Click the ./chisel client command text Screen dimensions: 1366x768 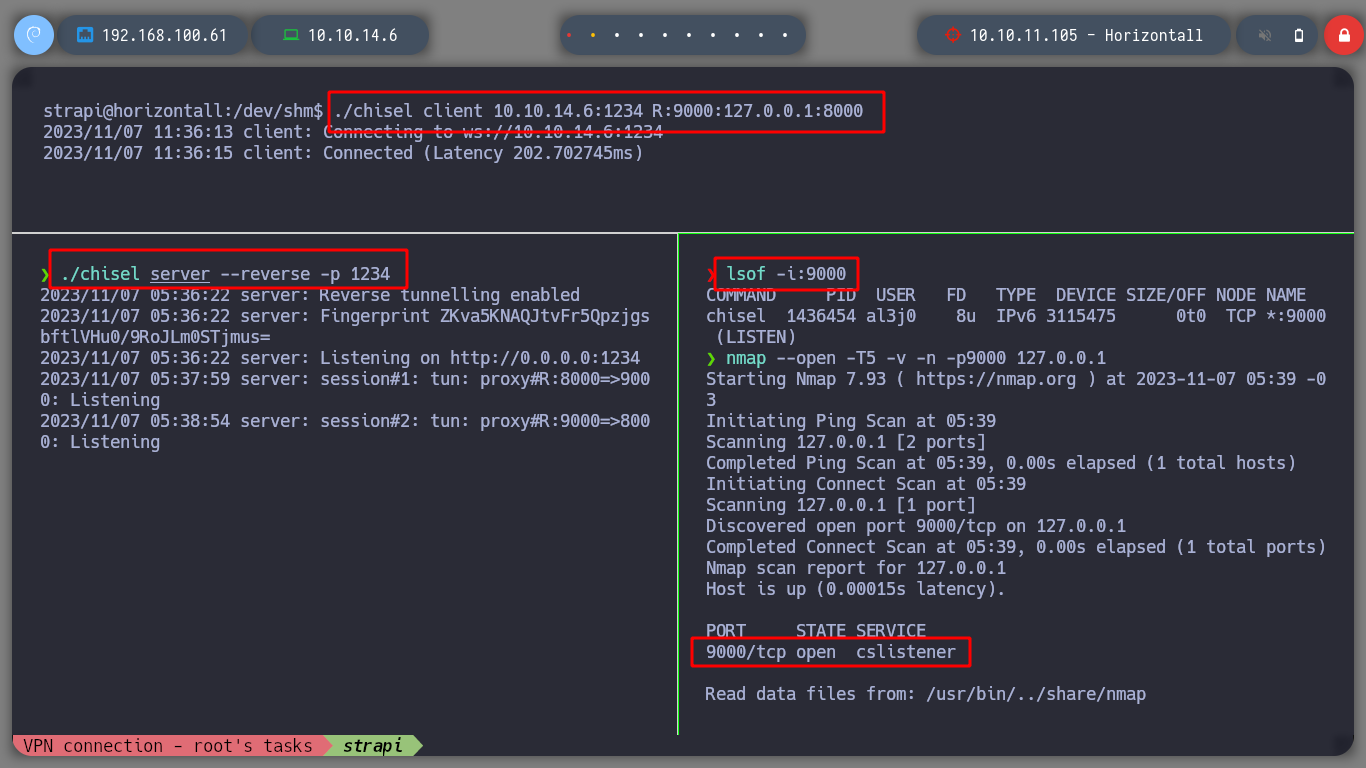[x=598, y=111]
